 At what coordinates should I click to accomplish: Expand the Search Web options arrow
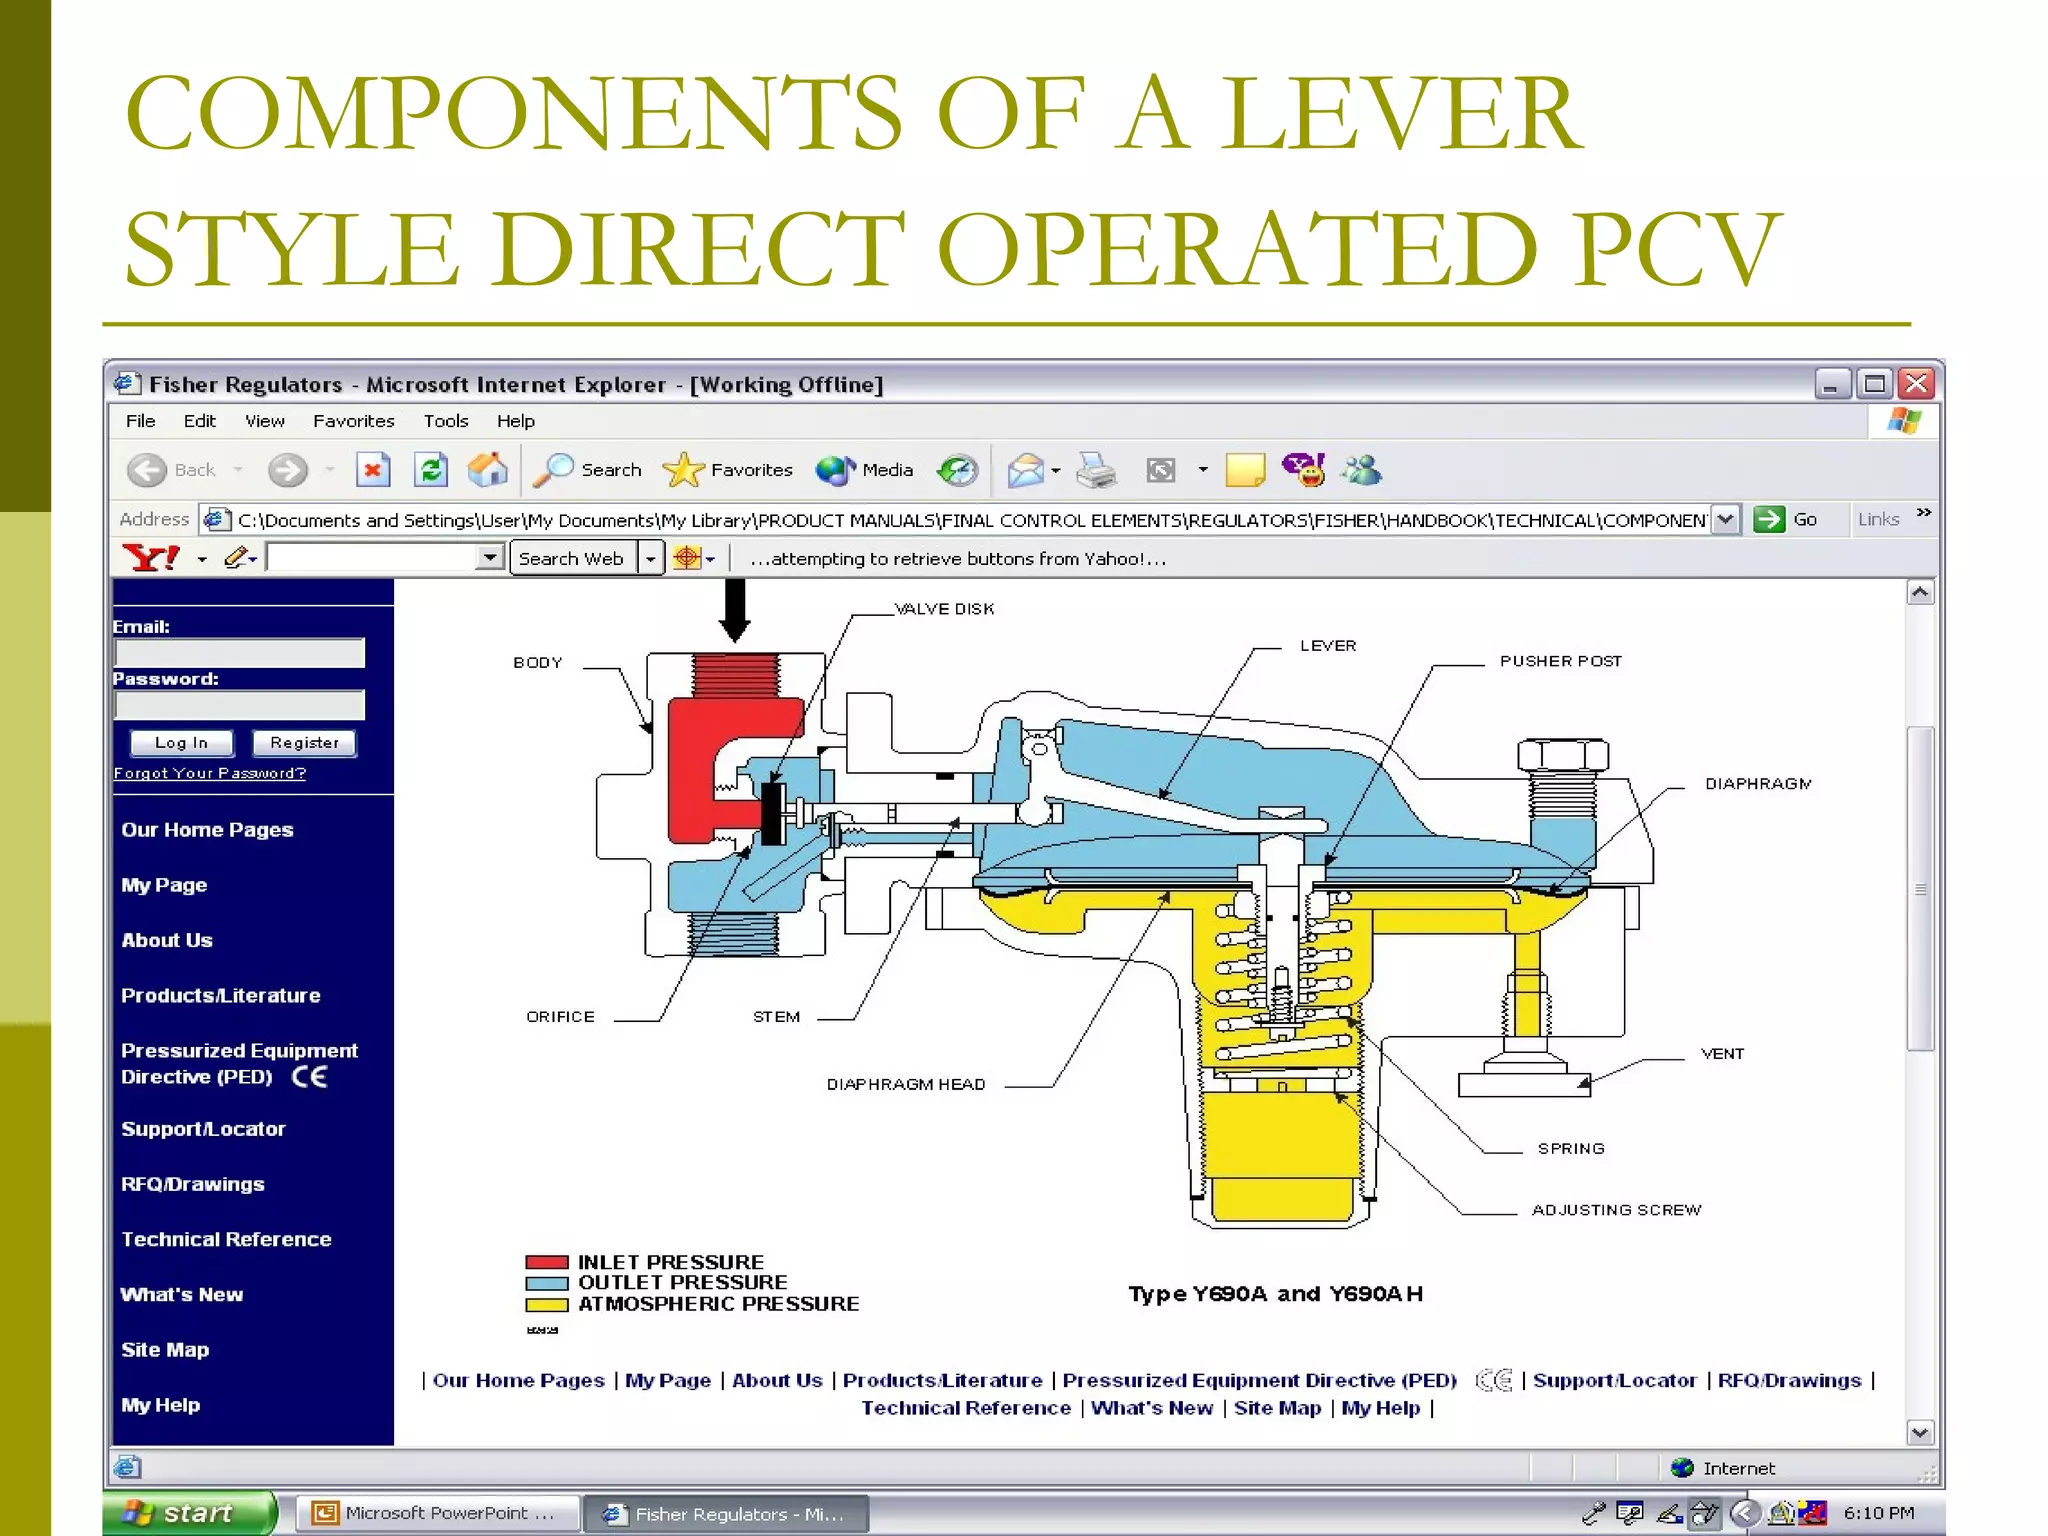[x=651, y=558]
